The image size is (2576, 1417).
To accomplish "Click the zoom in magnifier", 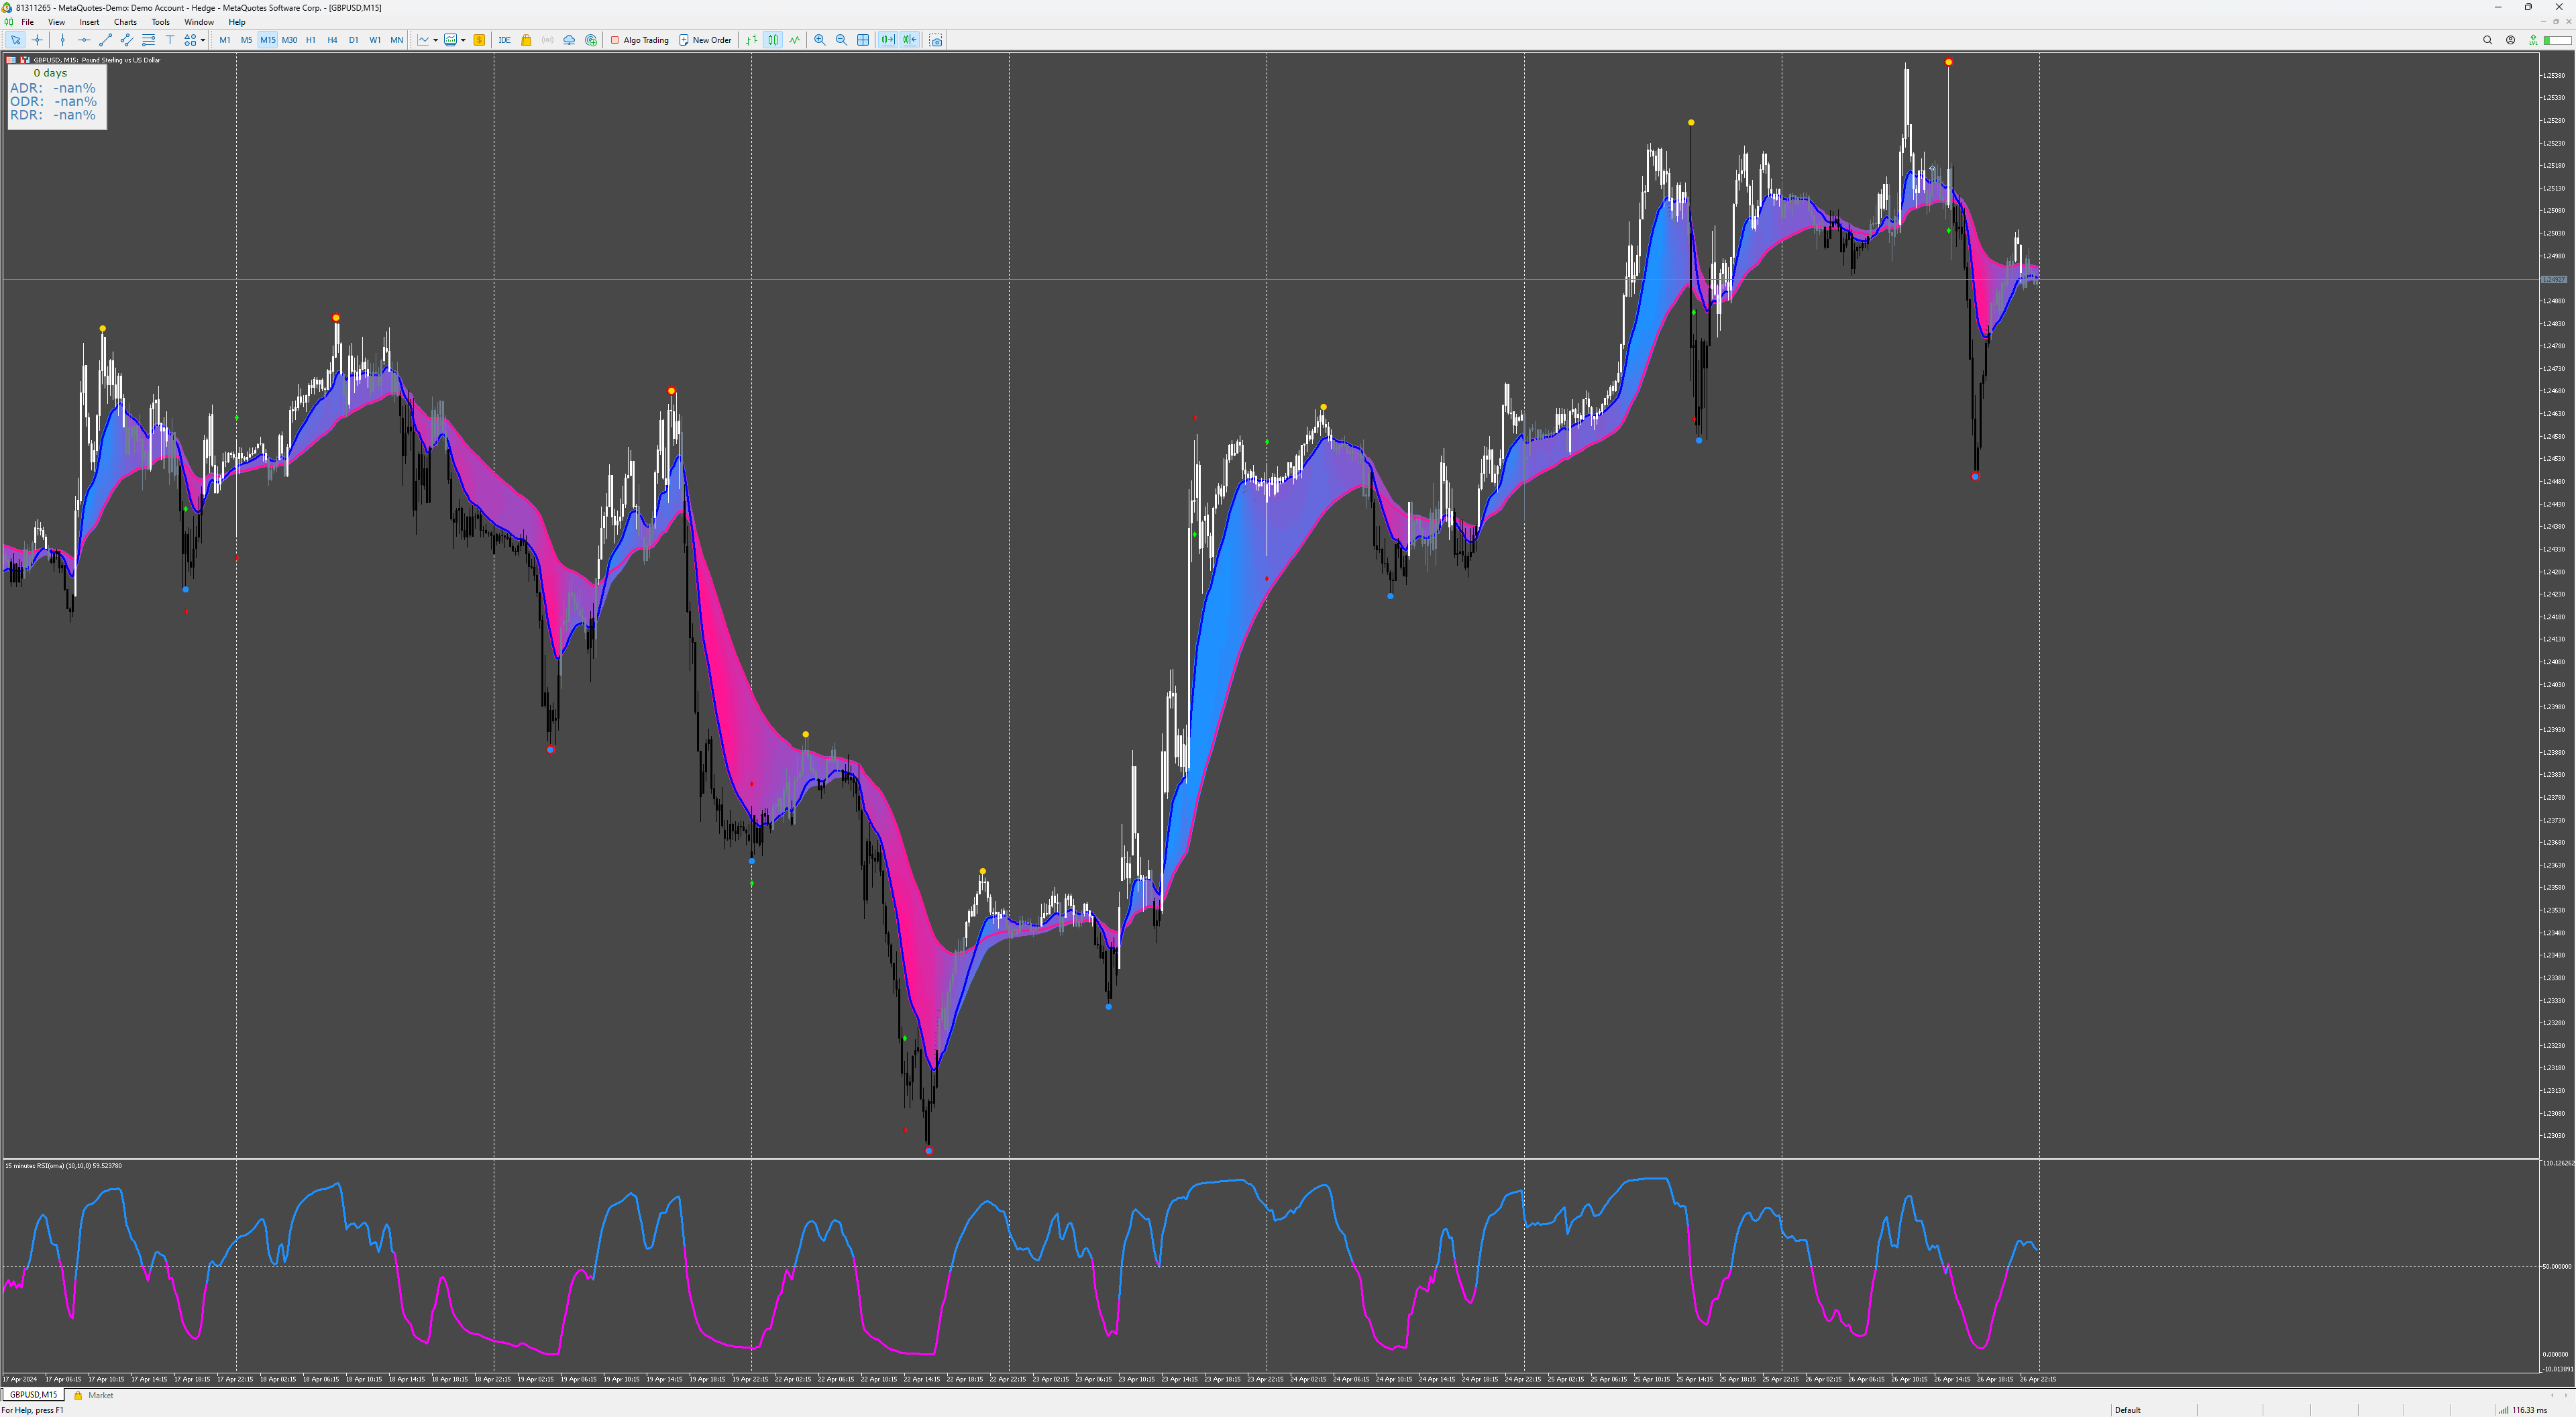I will 820,40.
